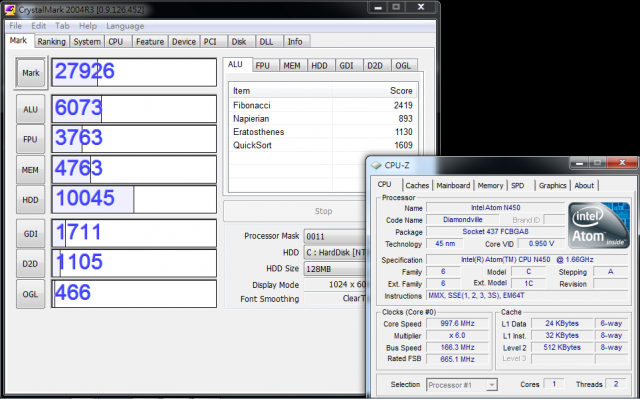Image resolution: width=640 pixels, height=399 pixels.
Task: Expand the HDD Size dropdown
Action: [335, 269]
